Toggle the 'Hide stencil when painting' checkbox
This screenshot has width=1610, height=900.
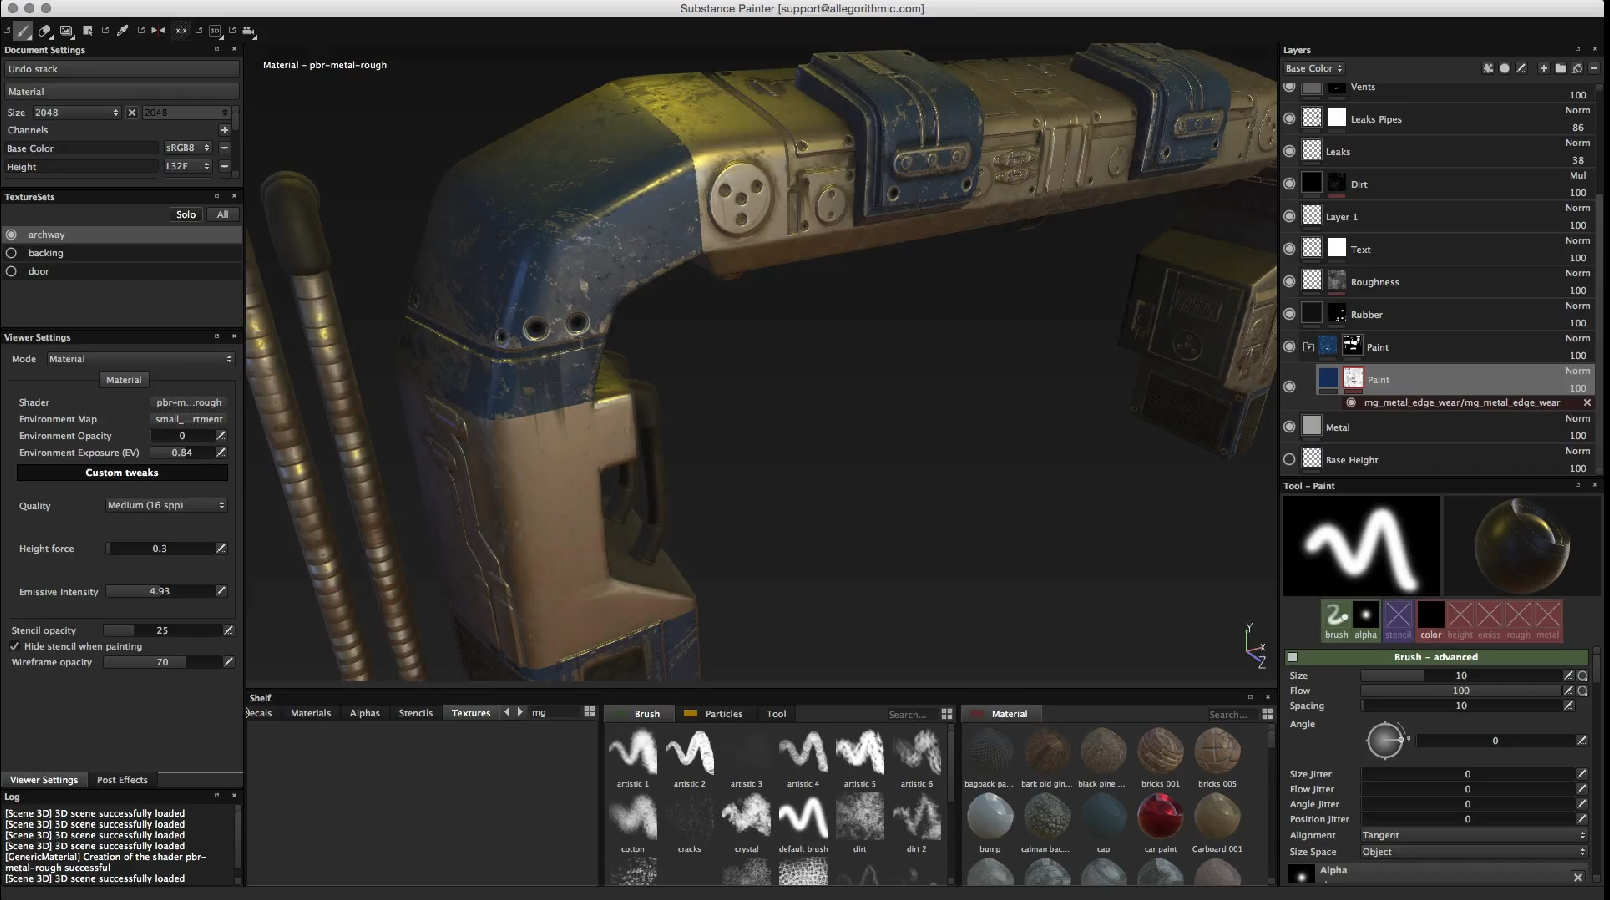click(x=15, y=647)
